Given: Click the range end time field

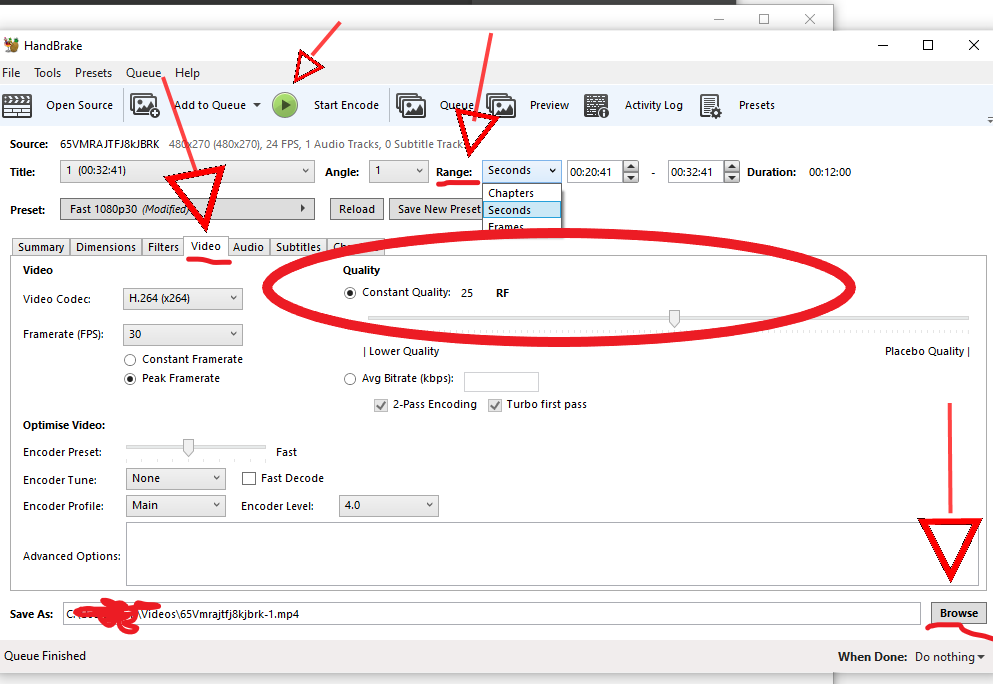Looking at the screenshot, I should click(696, 172).
